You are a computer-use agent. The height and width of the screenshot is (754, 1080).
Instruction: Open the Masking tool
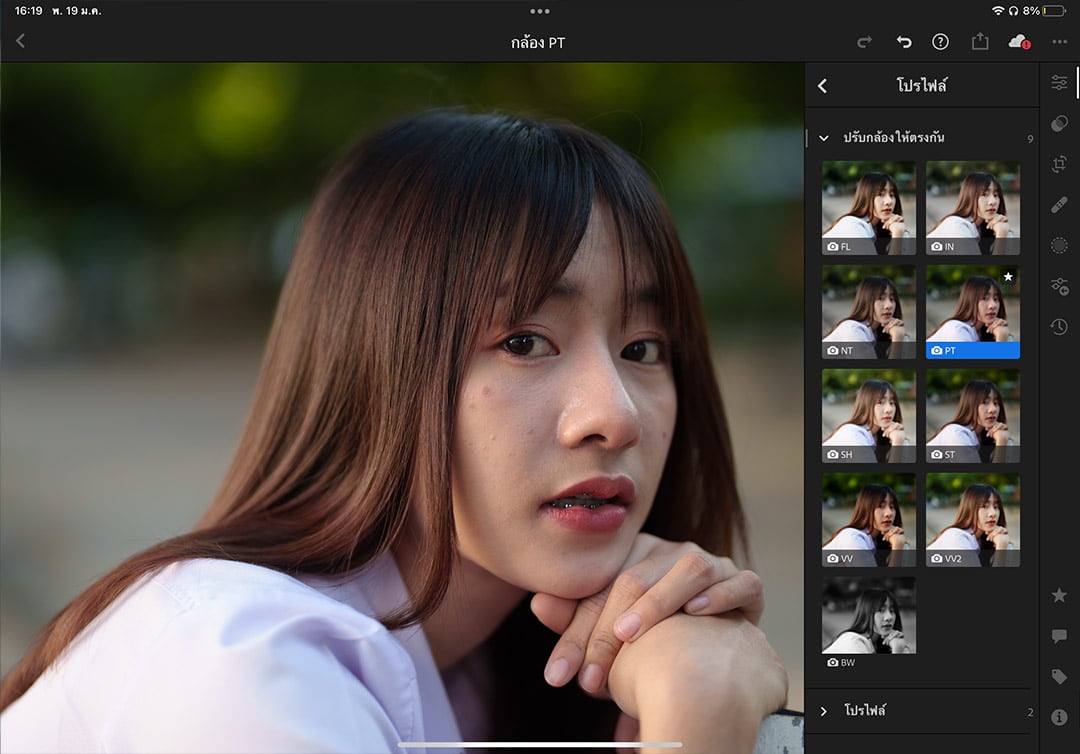click(1059, 245)
